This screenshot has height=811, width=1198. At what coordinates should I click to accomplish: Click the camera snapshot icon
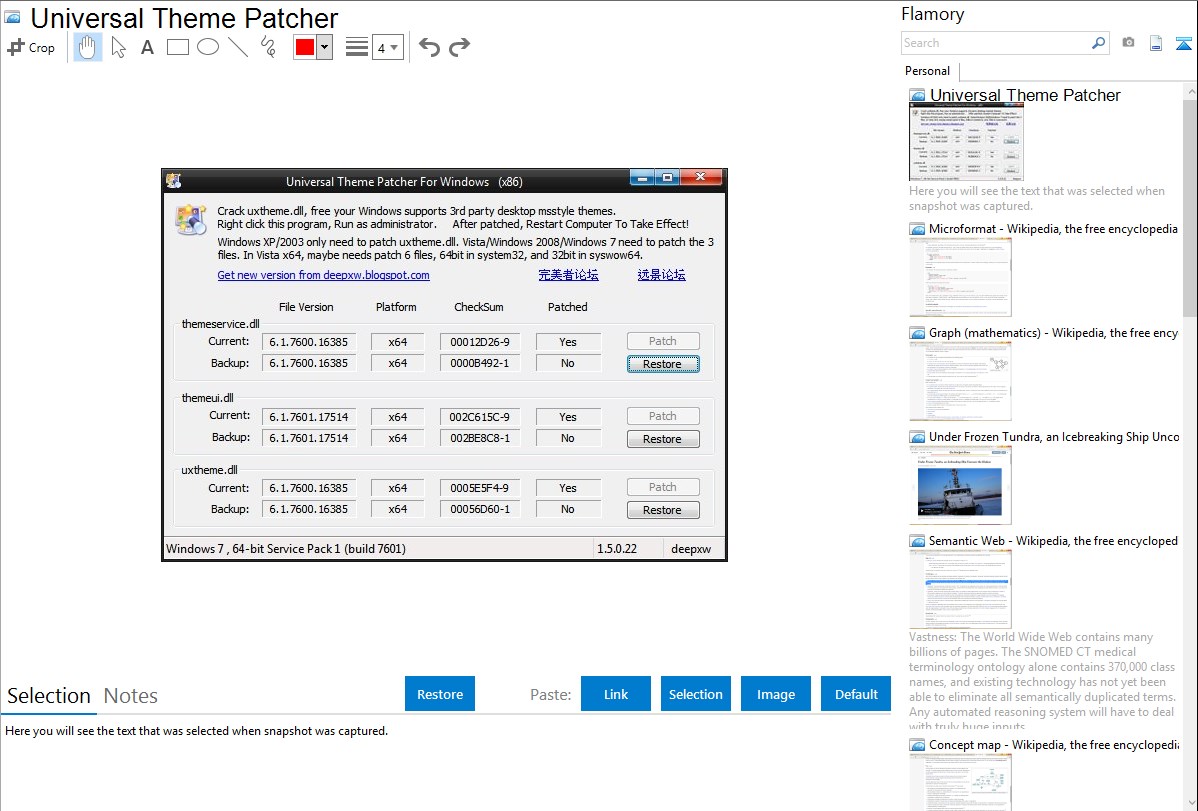[x=1128, y=43]
